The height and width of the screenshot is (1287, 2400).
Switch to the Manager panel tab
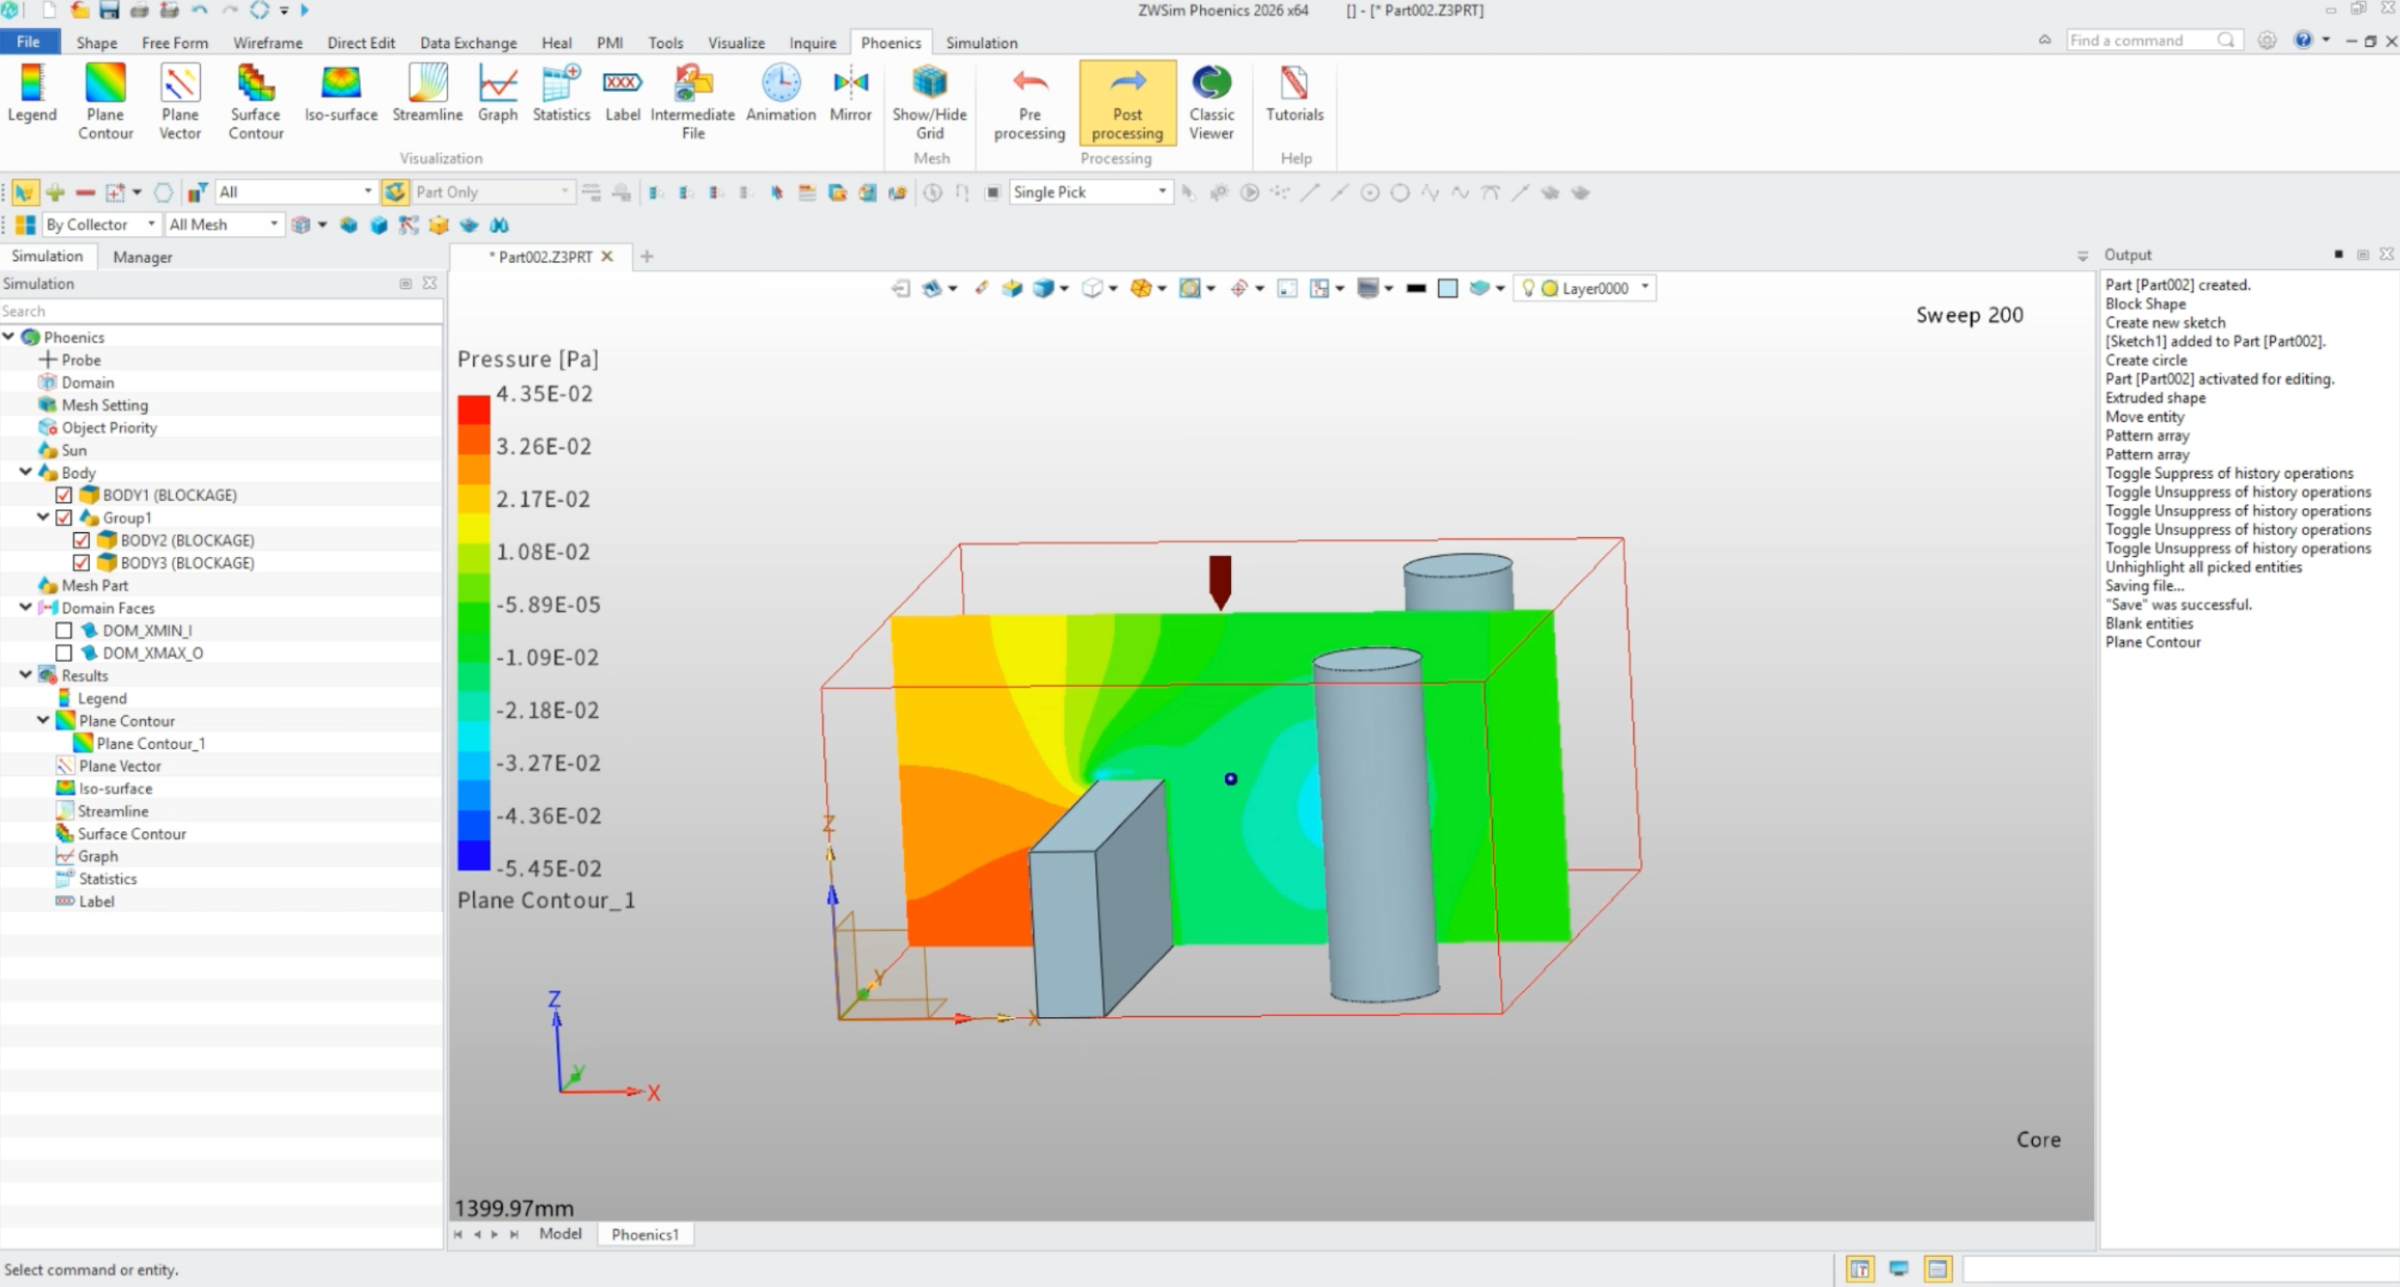(142, 257)
